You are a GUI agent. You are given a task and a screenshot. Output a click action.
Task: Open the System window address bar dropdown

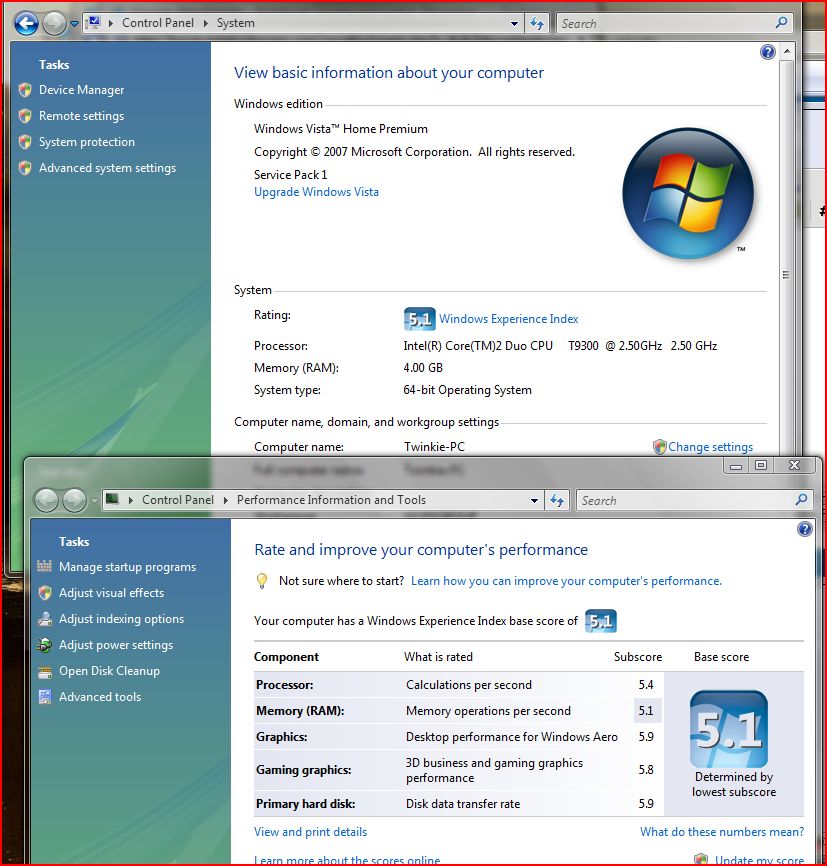pos(514,23)
